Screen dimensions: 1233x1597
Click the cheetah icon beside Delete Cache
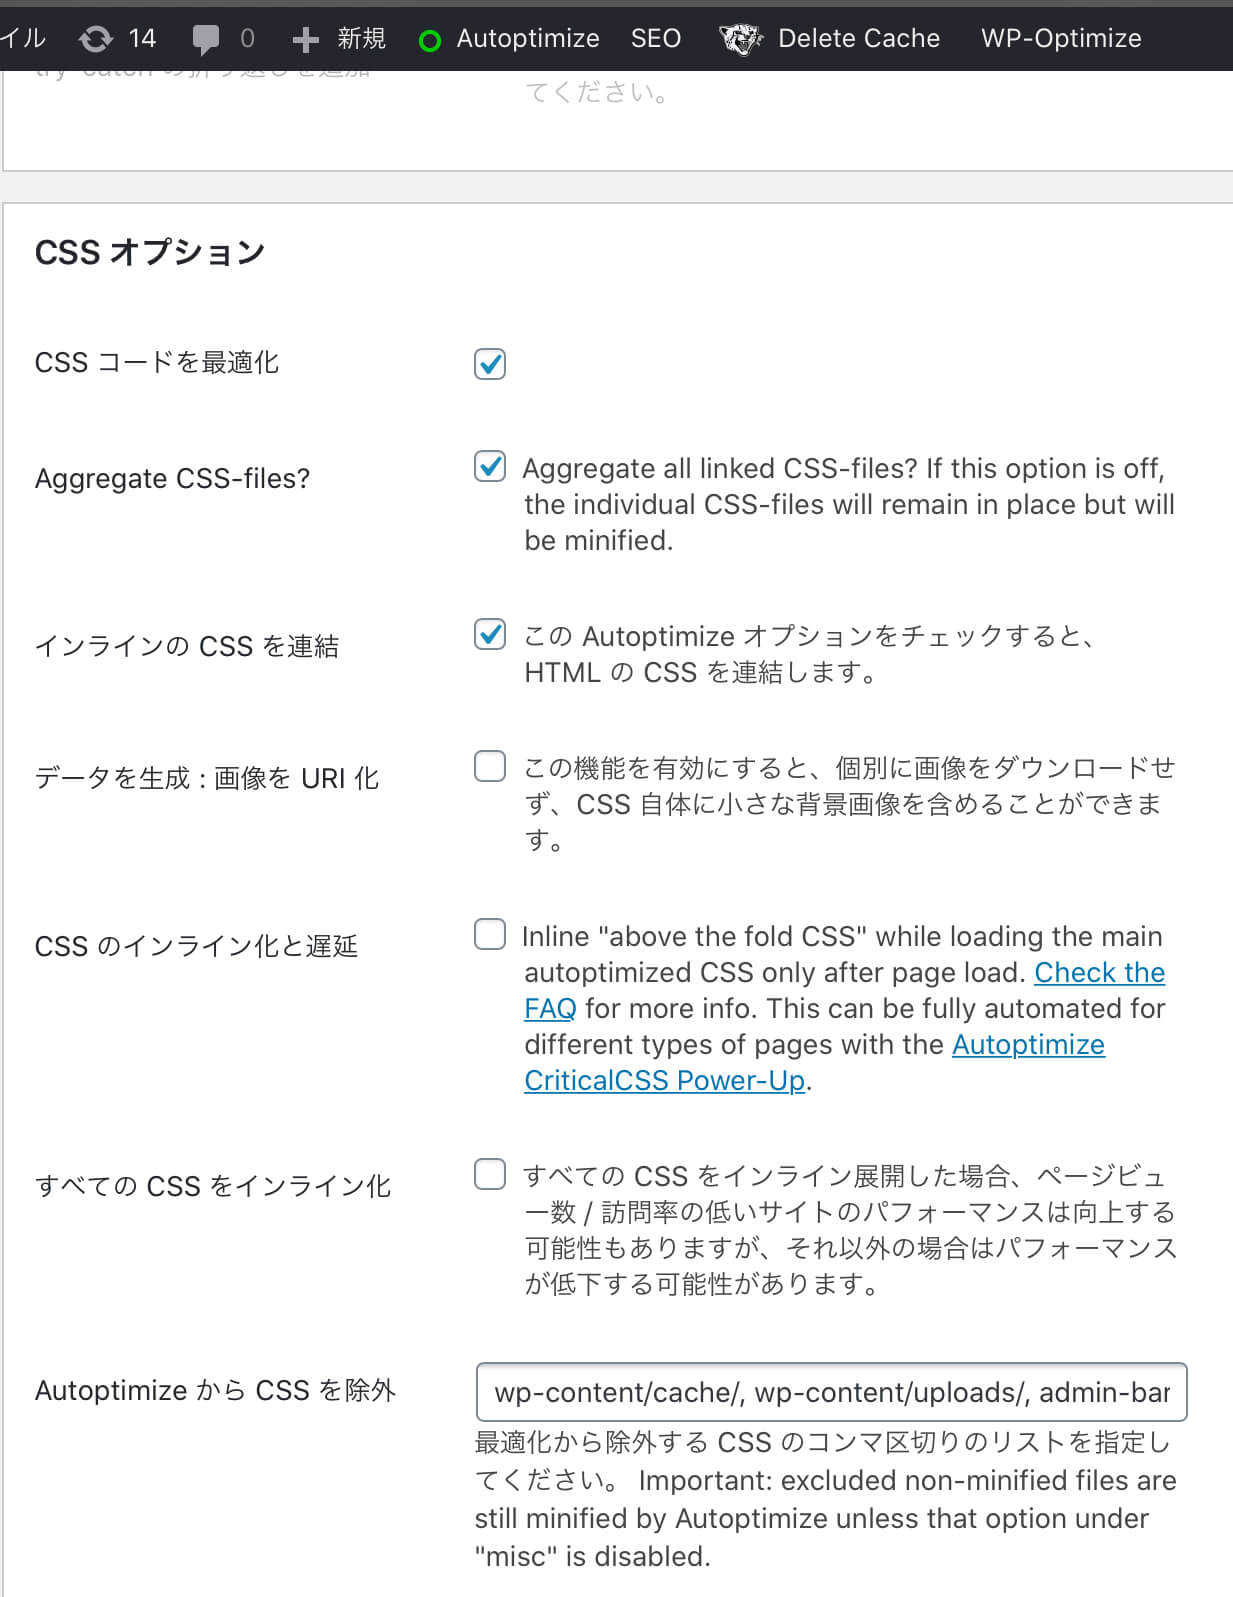click(x=741, y=39)
